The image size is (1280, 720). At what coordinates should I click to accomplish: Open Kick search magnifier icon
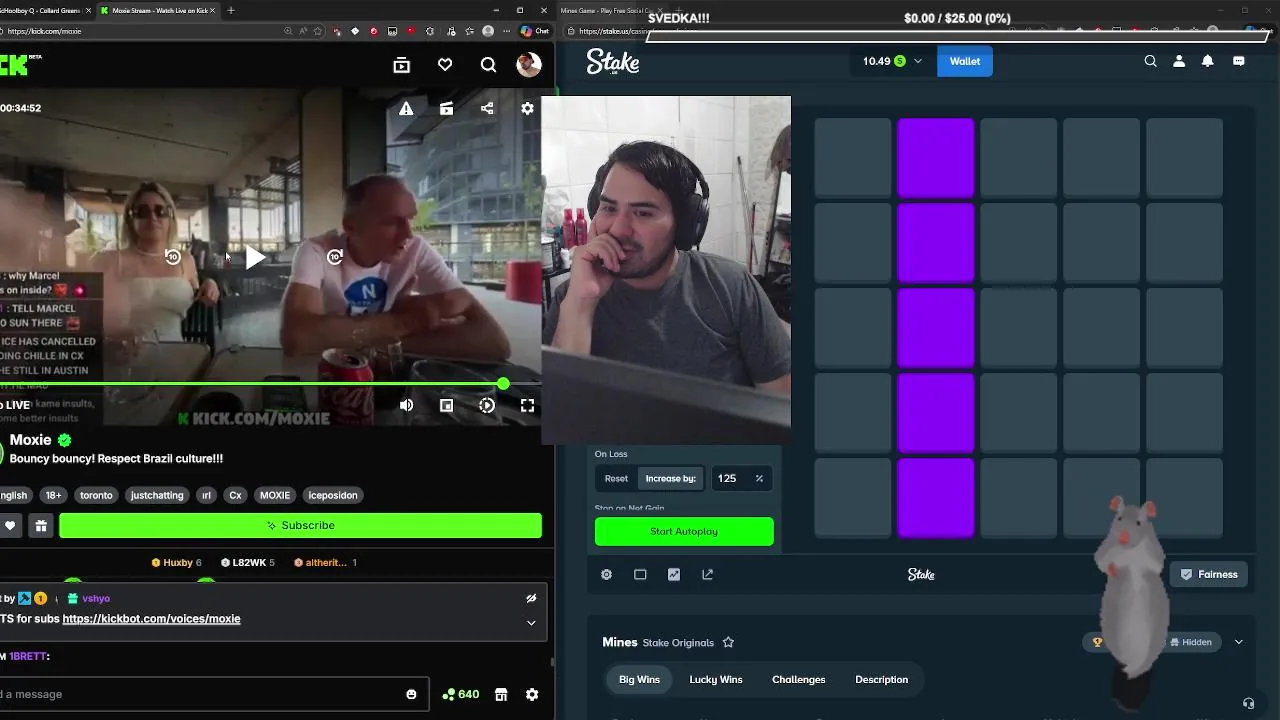pos(488,65)
